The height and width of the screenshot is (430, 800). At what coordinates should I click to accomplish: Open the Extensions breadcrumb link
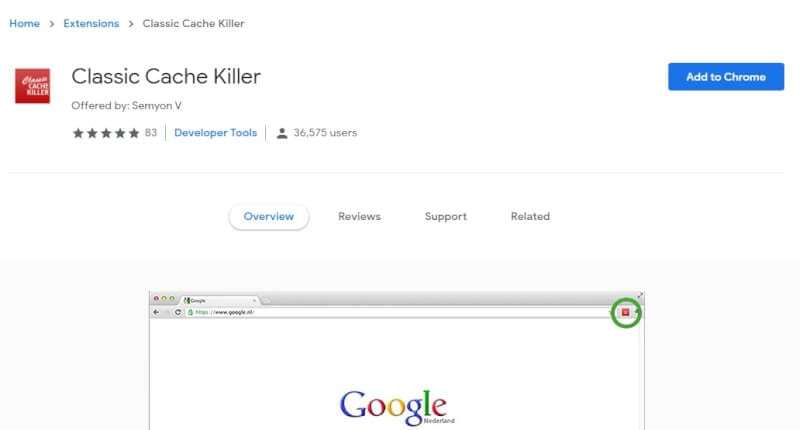[91, 23]
